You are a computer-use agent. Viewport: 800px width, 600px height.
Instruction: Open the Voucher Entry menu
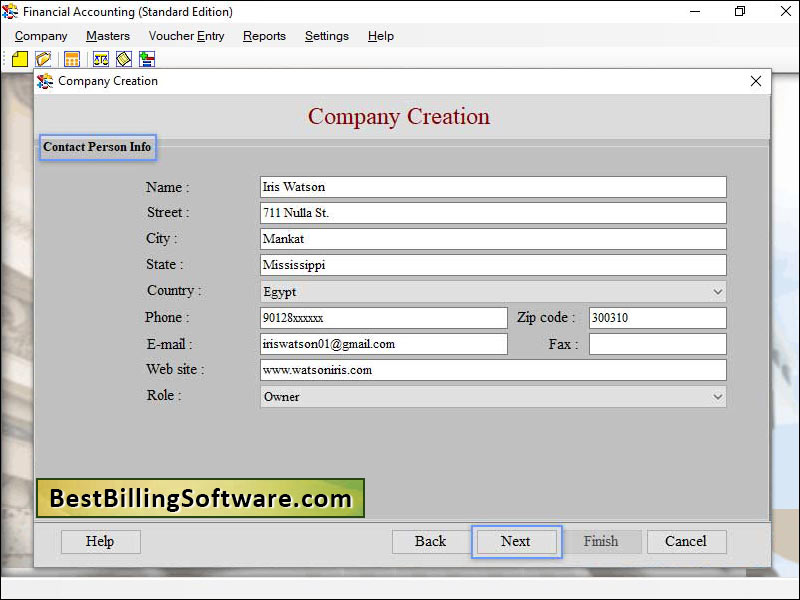186,36
